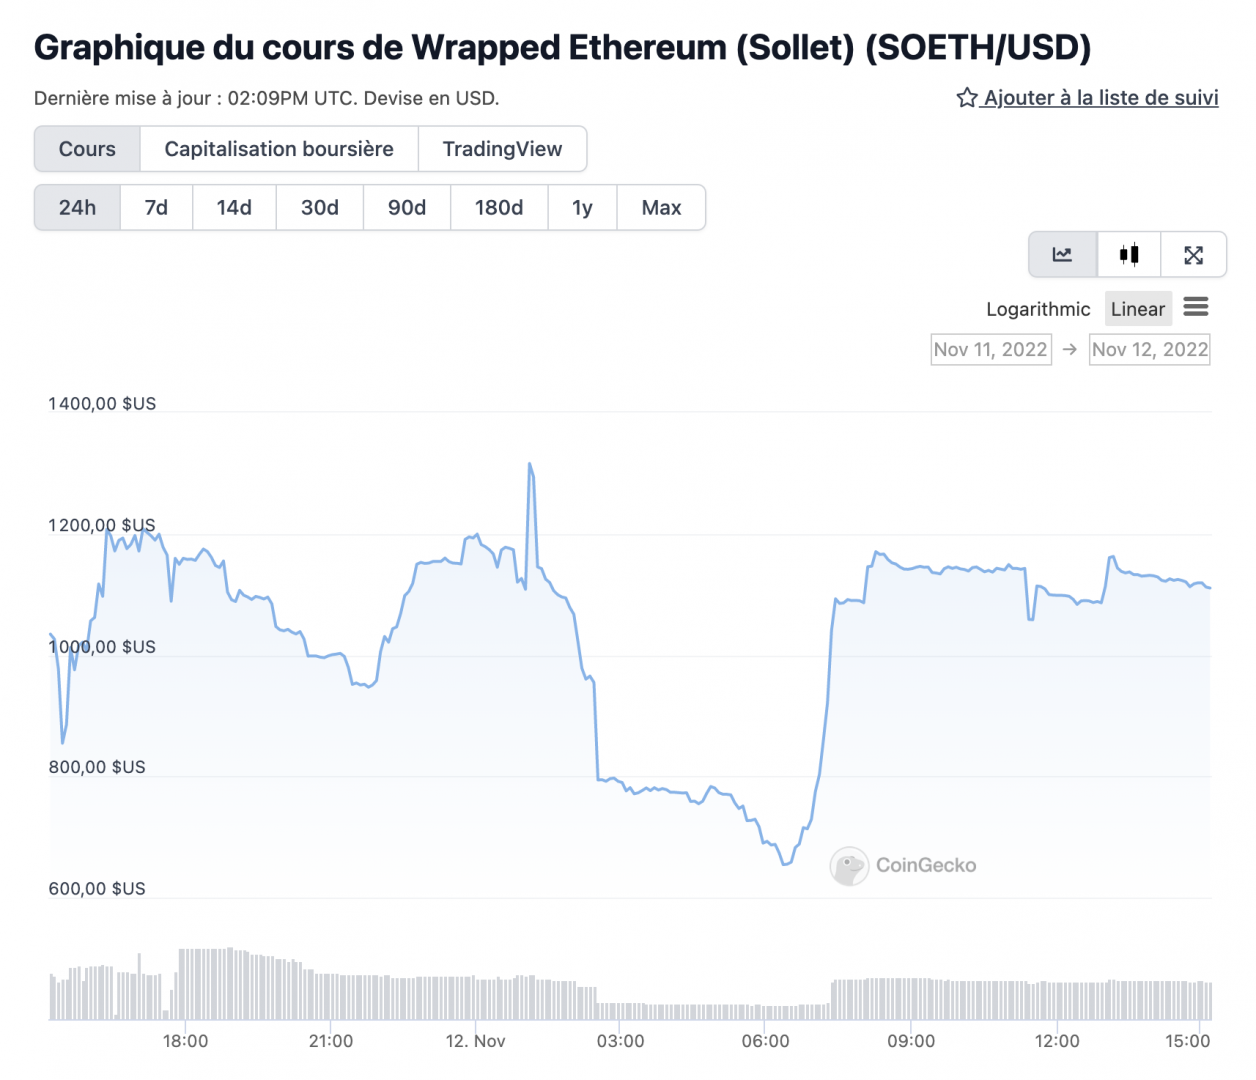The height and width of the screenshot is (1080, 1256).
Task: Click the watchlist star icon
Action: click(x=966, y=98)
